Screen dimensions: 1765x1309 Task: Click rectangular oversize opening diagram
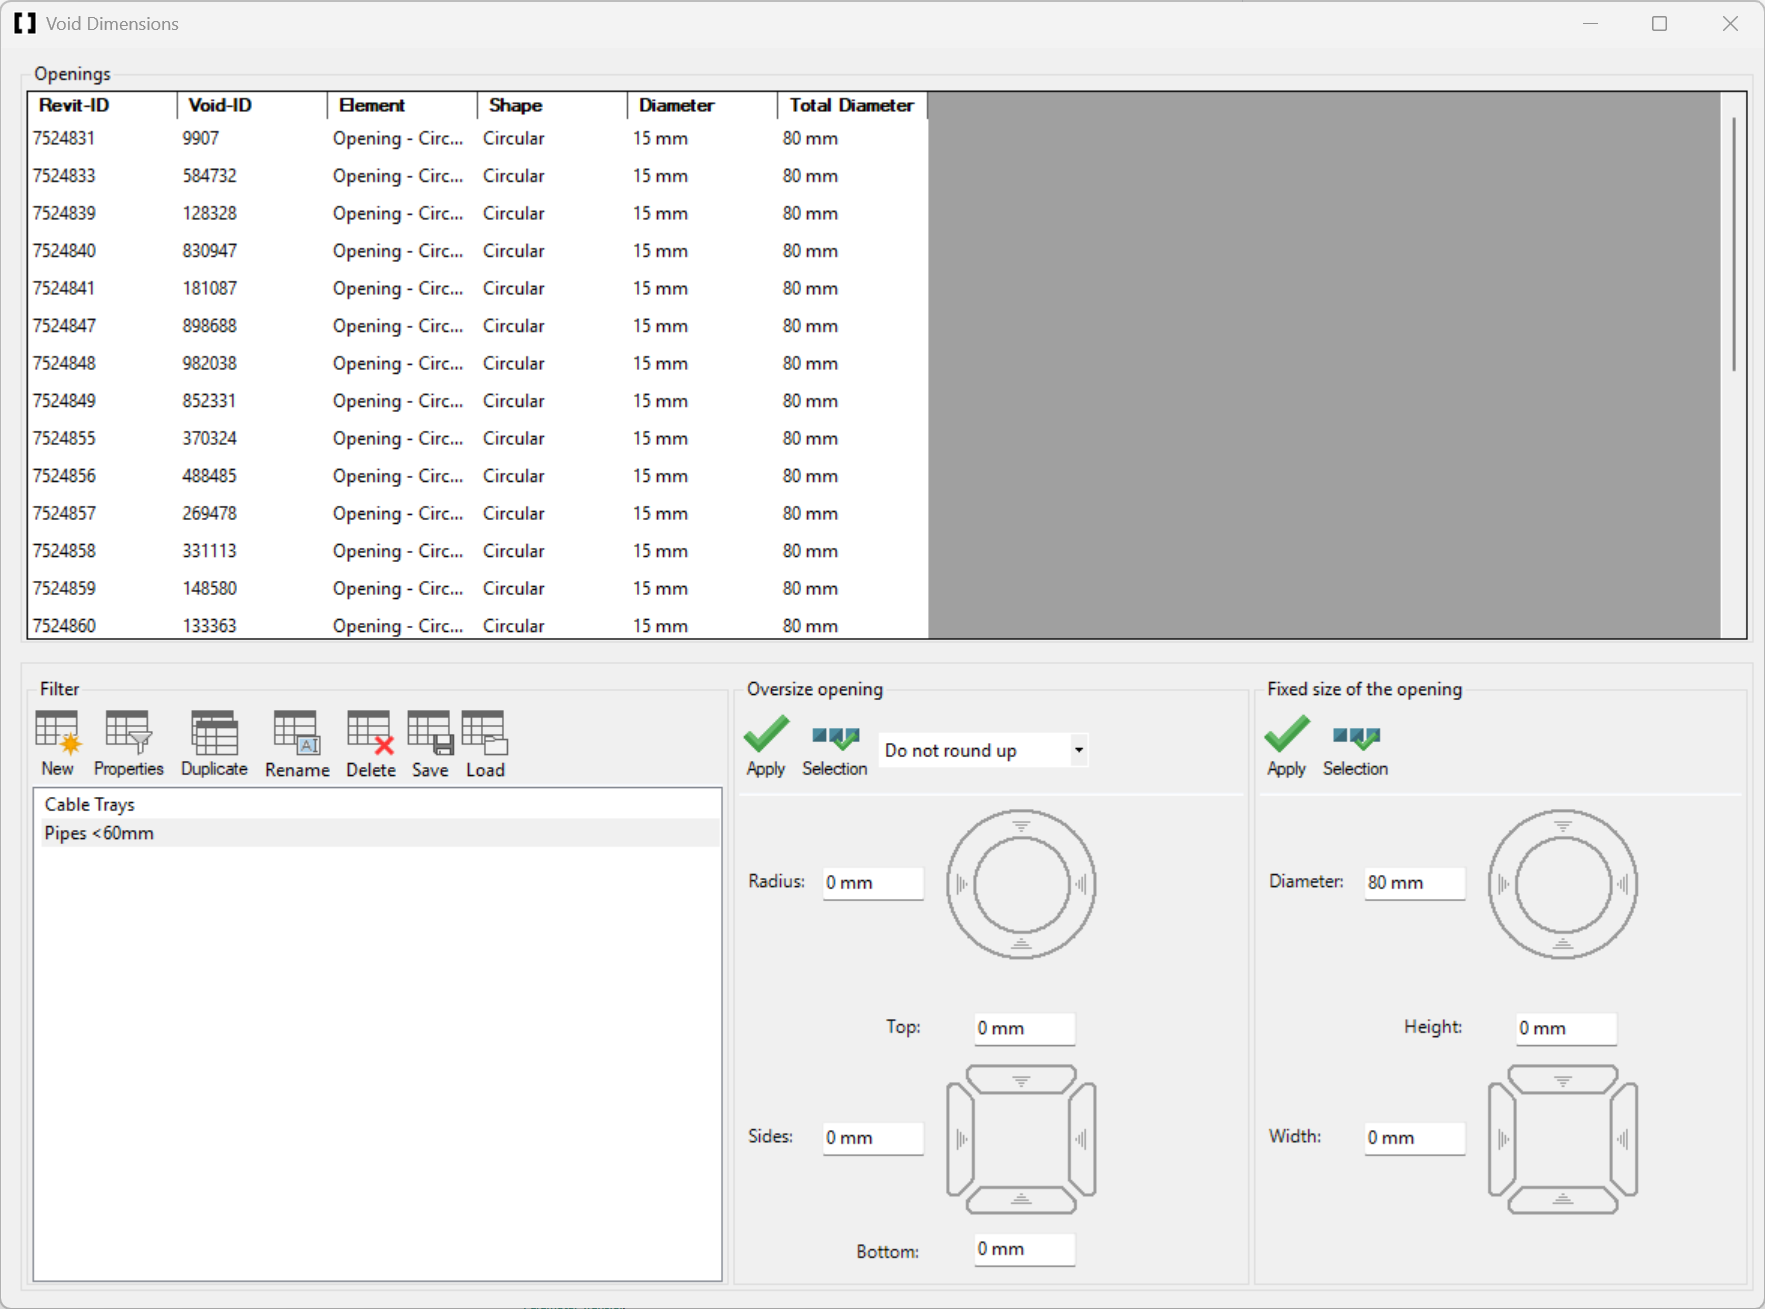[x=1021, y=1139]
